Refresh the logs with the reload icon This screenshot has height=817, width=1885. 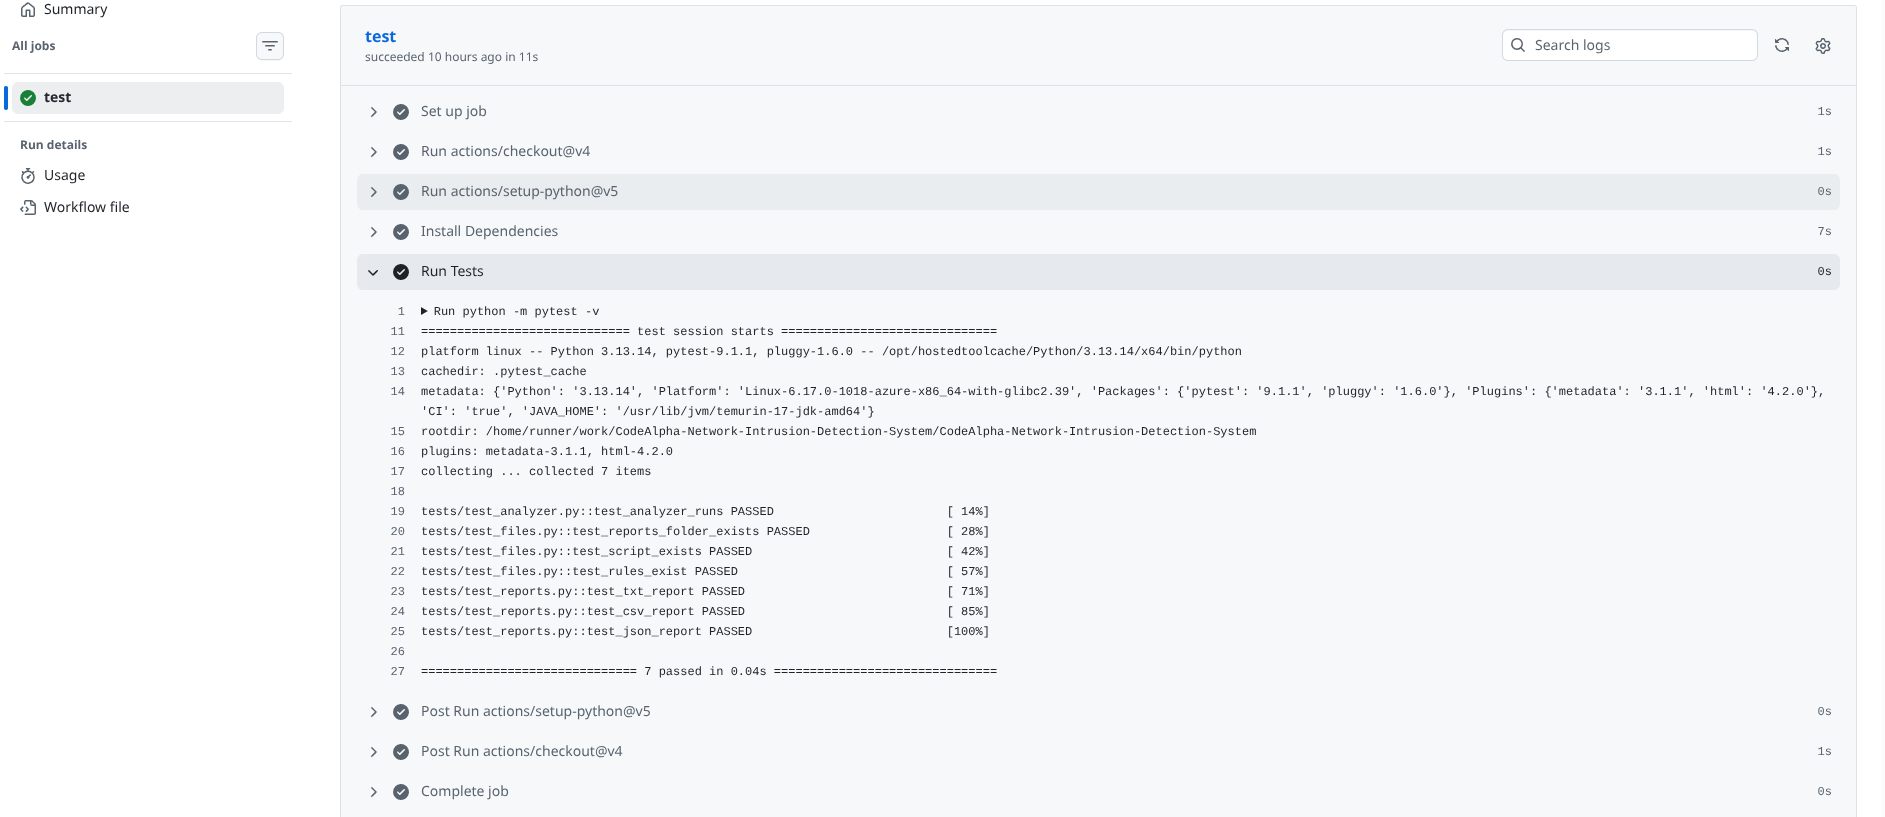tap(1782, 45)
